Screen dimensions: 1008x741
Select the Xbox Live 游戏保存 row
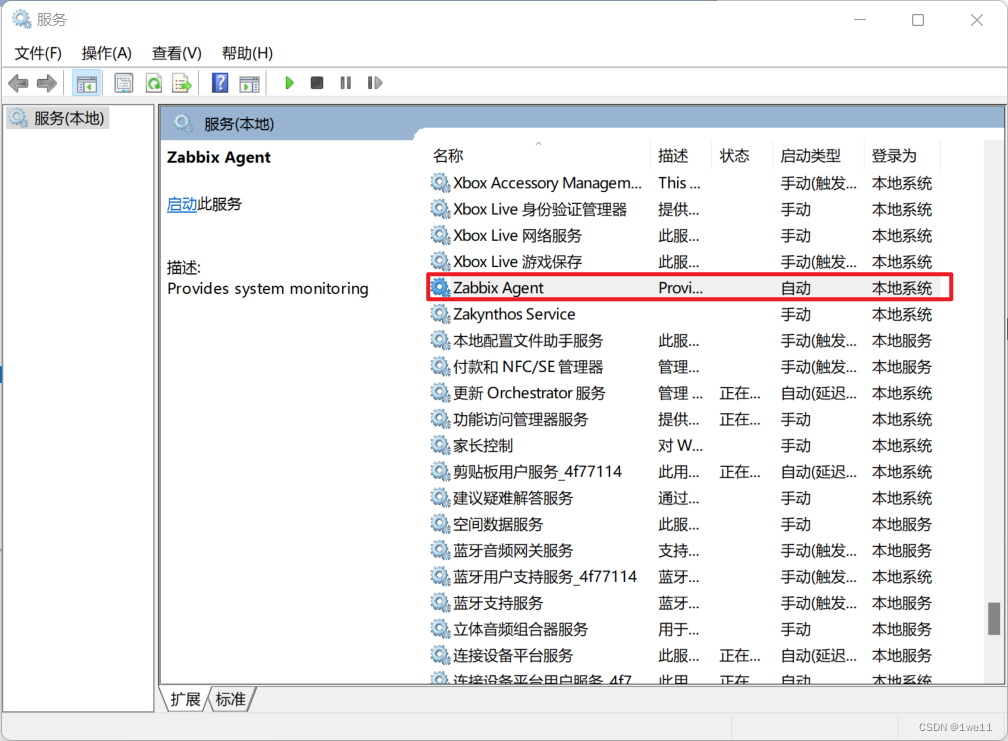click(685, 262)
